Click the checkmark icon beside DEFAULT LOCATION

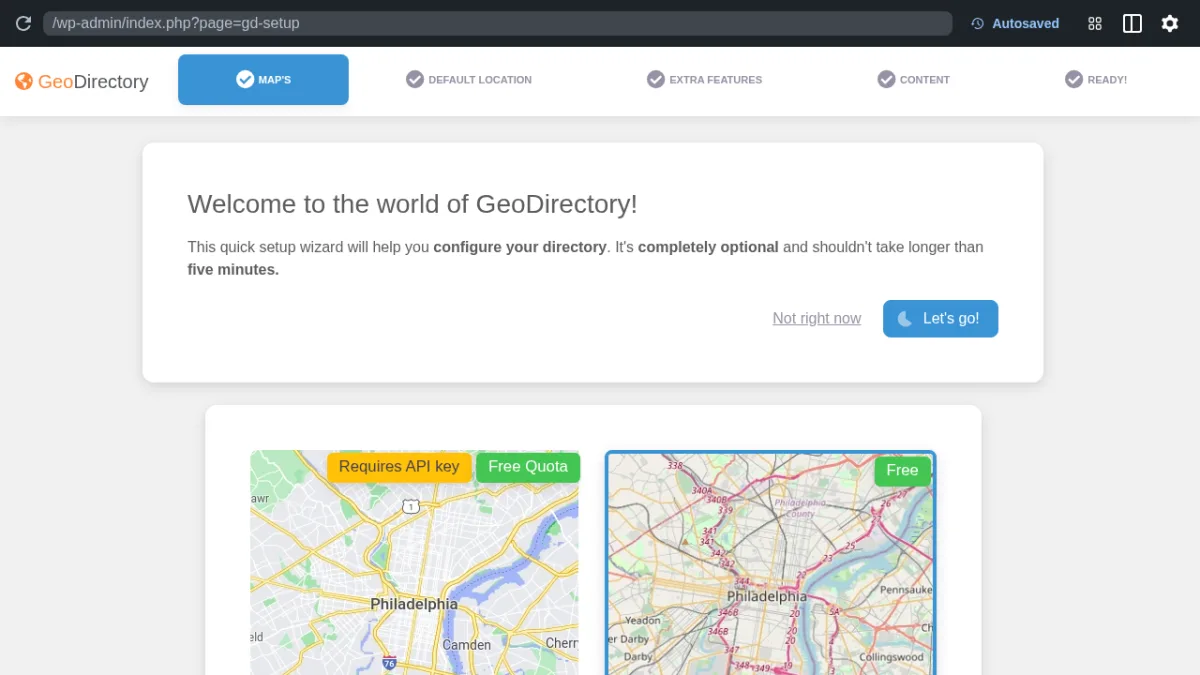pos(415,79)
